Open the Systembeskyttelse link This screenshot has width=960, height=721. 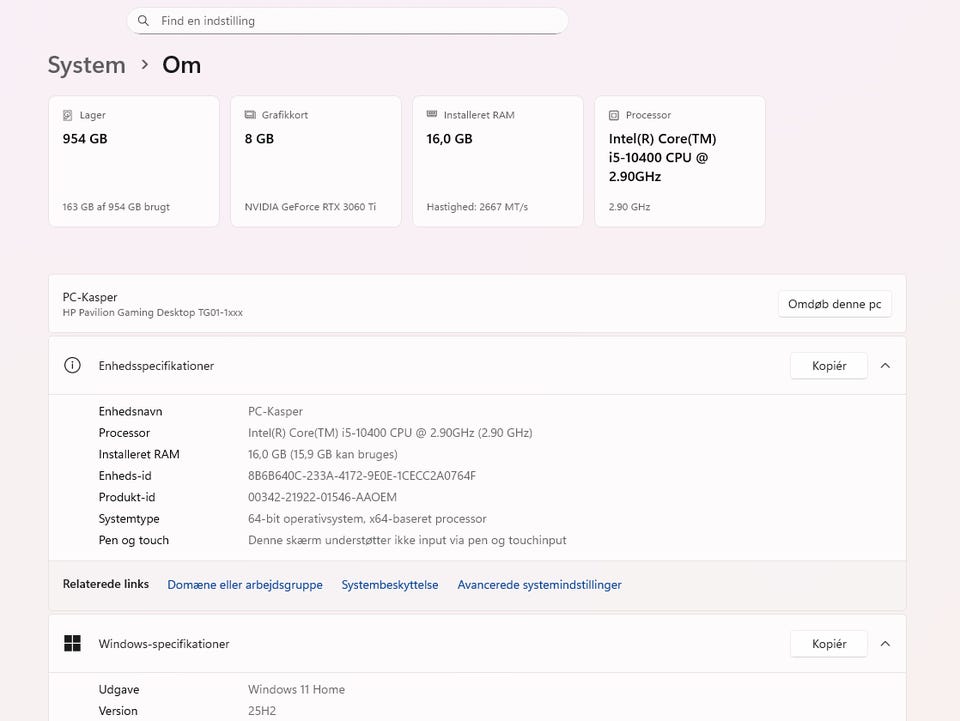click(x=390, y=585)
